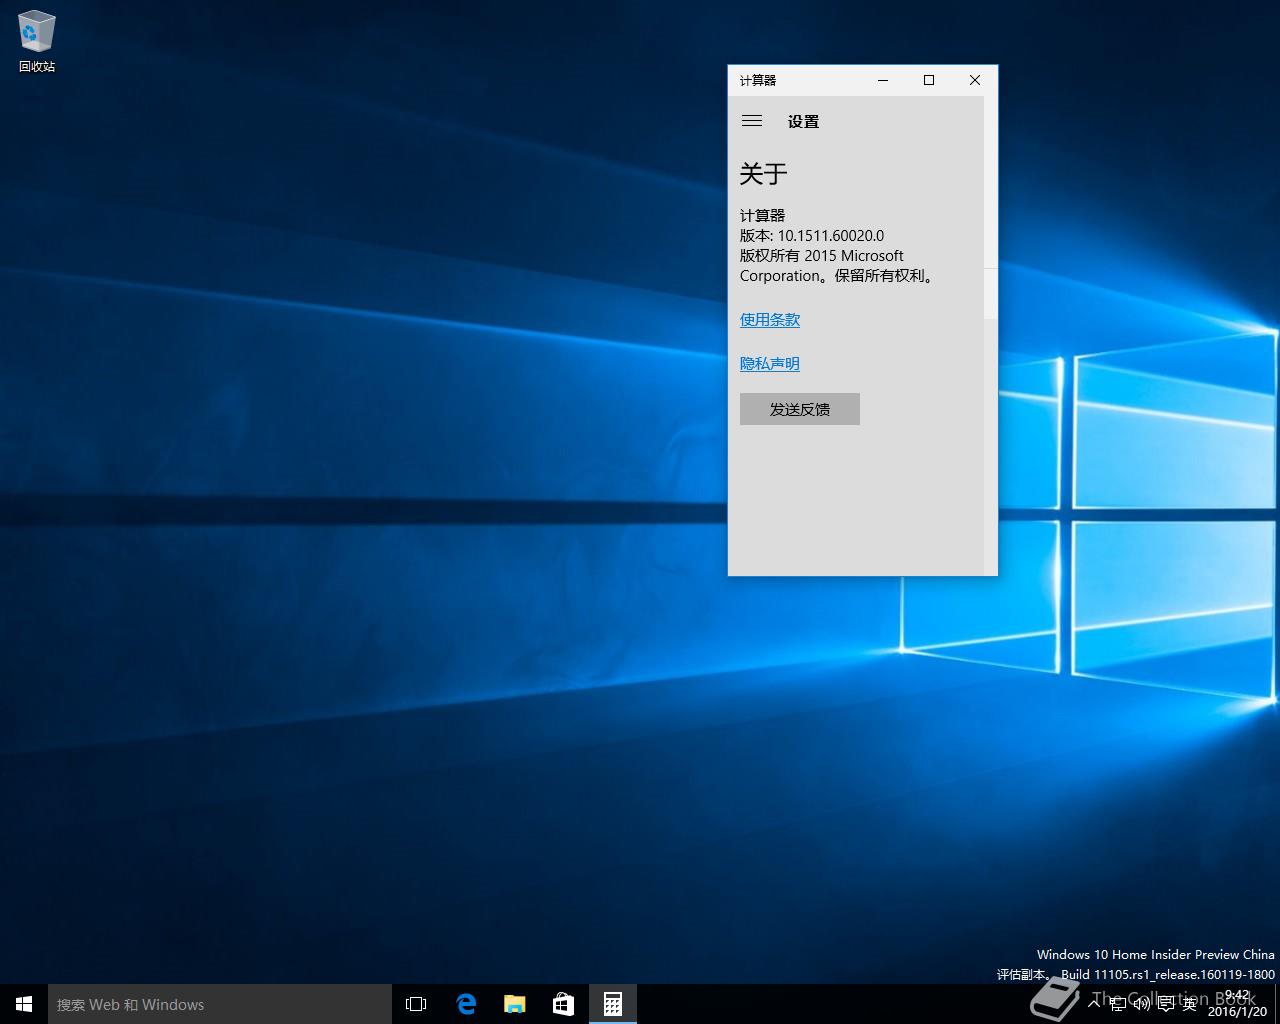
Task: Select the Calculator taskbar icon
Action: pyautogui.click(x=613, y=1004)
